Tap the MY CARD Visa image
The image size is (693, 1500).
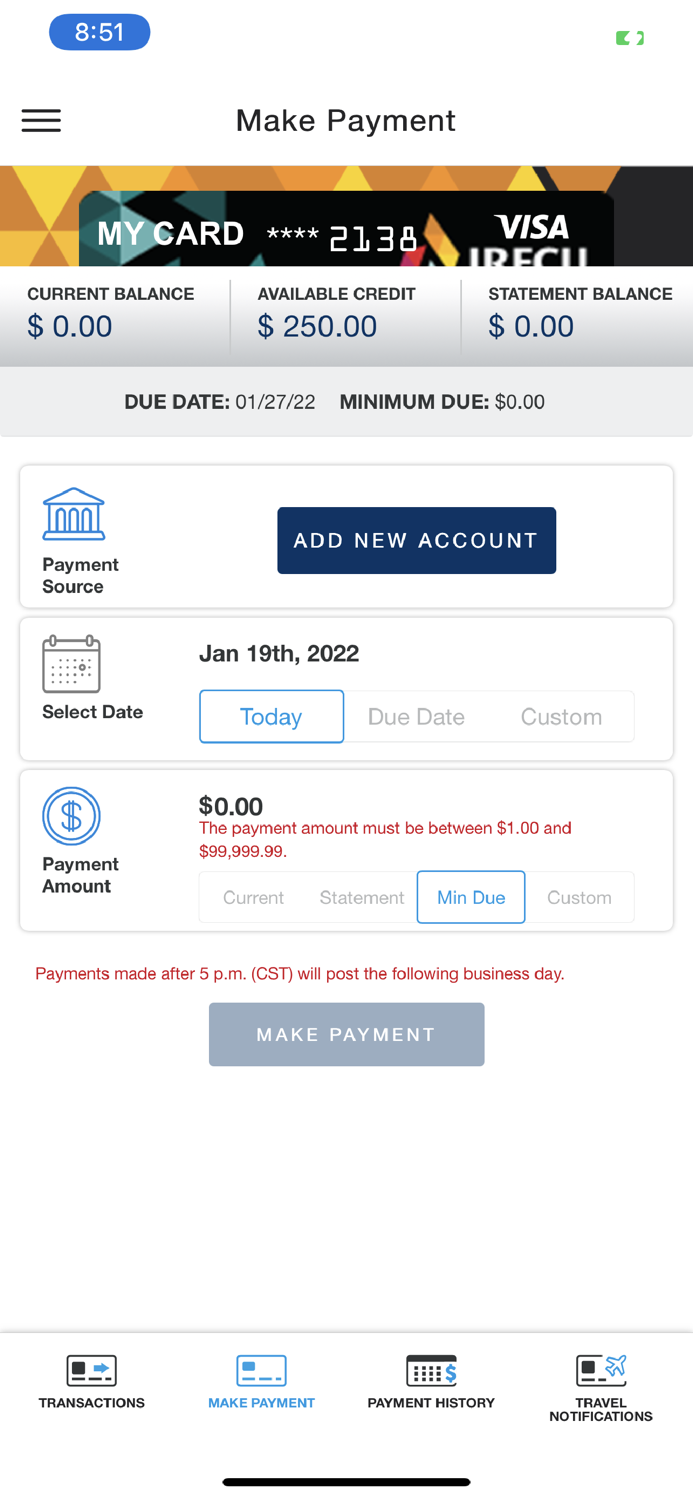pyautogui.click(x=346, y=215)
